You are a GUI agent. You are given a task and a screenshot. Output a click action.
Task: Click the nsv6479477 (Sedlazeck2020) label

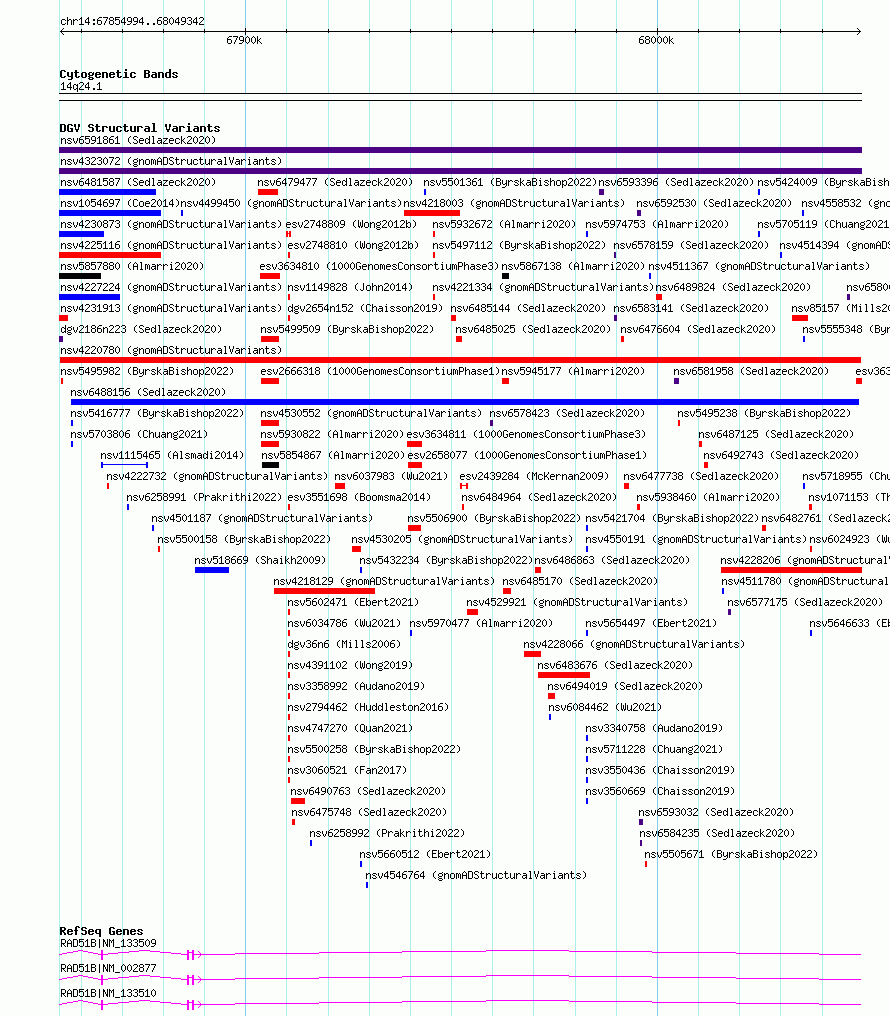335,182
